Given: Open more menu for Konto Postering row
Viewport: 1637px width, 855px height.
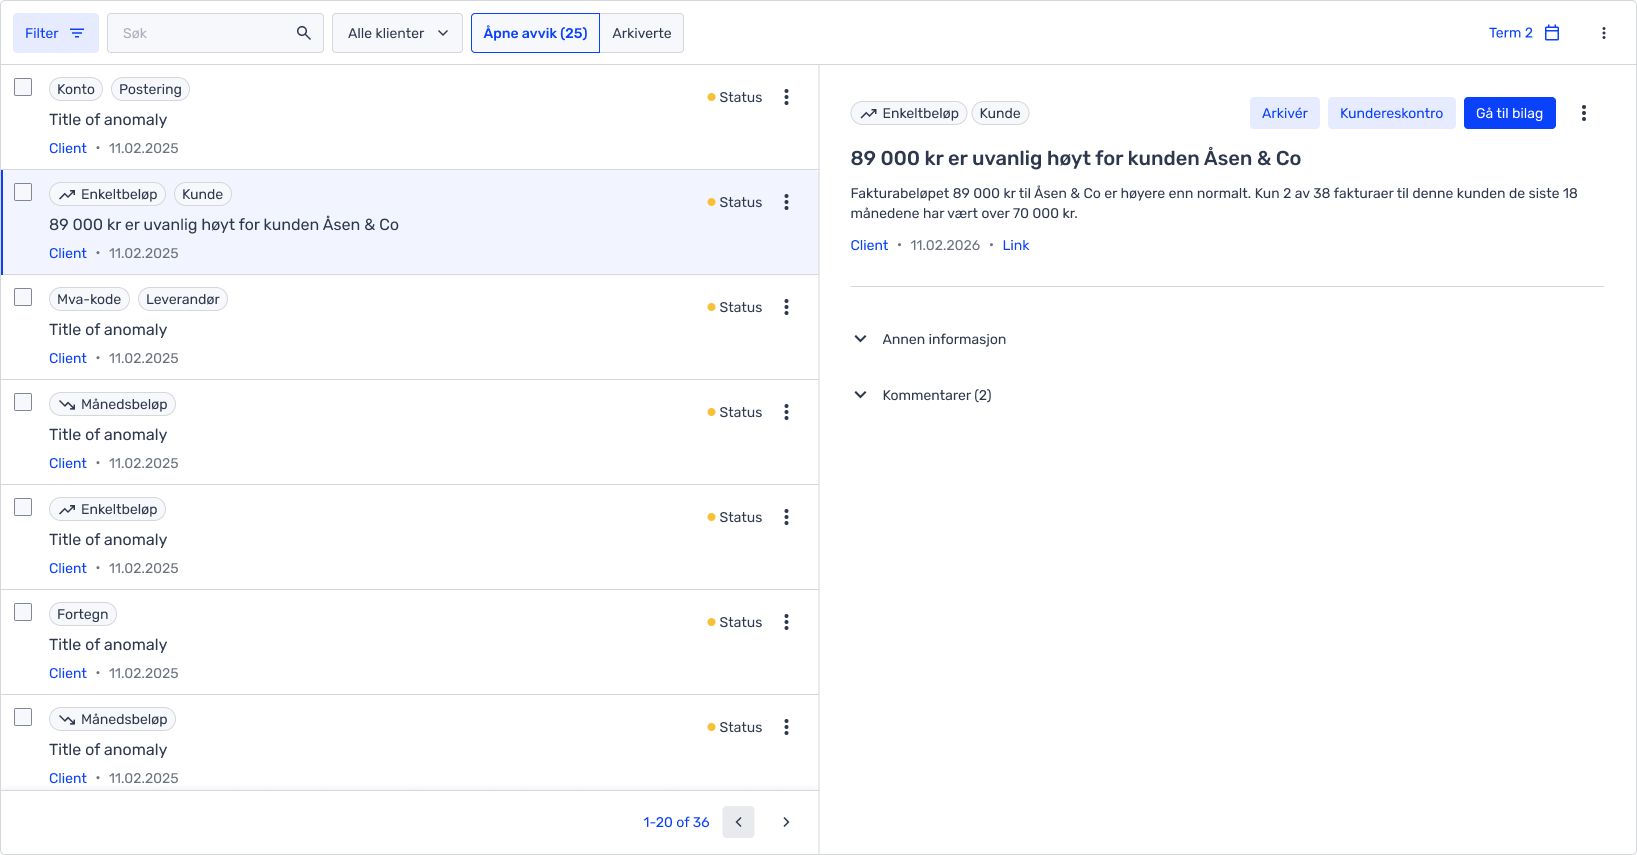Looking at the screenshot, I should (787, 97).
